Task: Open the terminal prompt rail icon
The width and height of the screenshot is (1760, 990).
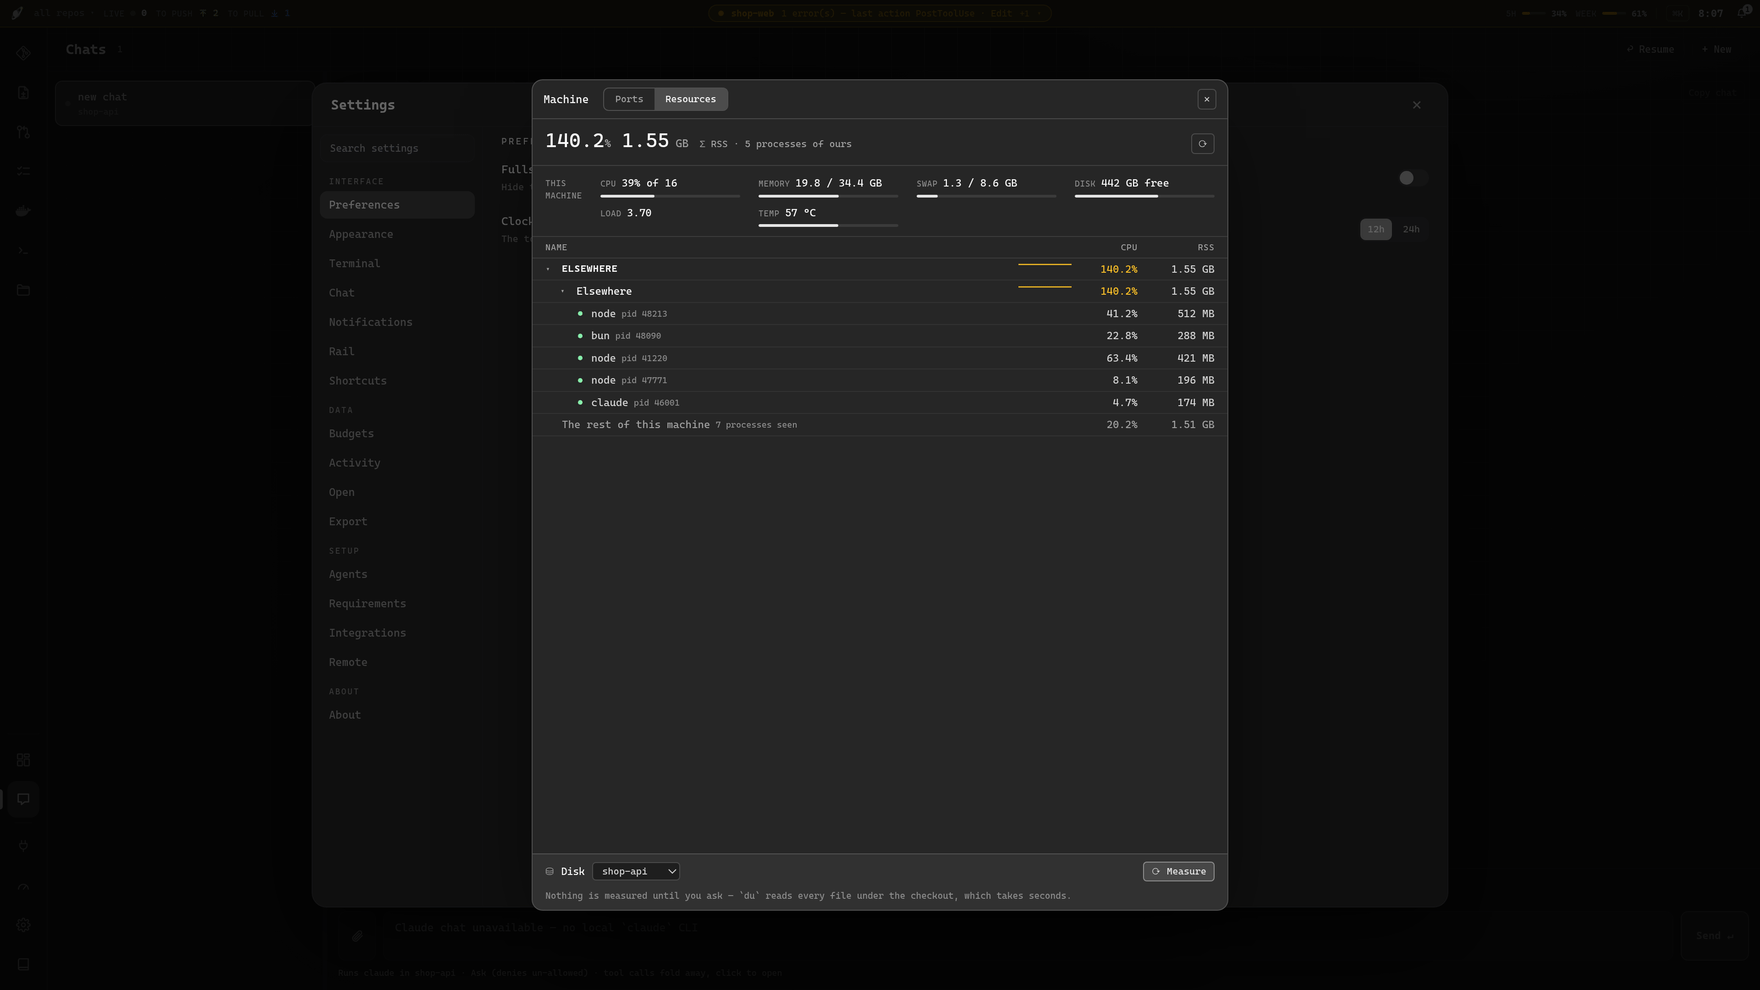Action: click(x=23, y=250)
